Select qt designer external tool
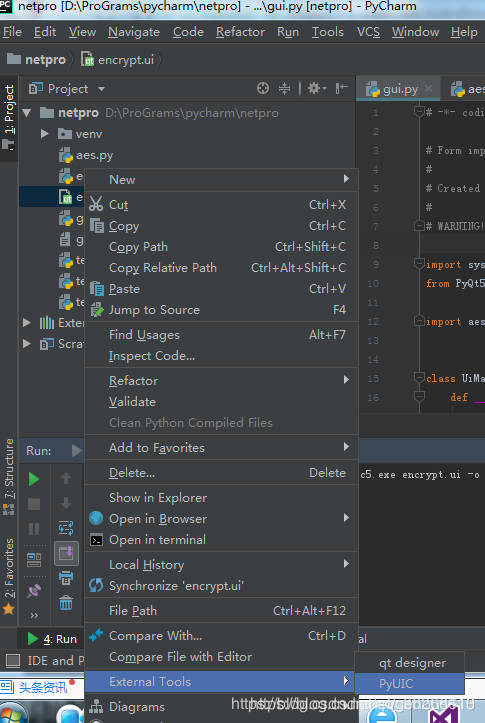The width and height of the screenshot is (485, 723). (409, 663)
